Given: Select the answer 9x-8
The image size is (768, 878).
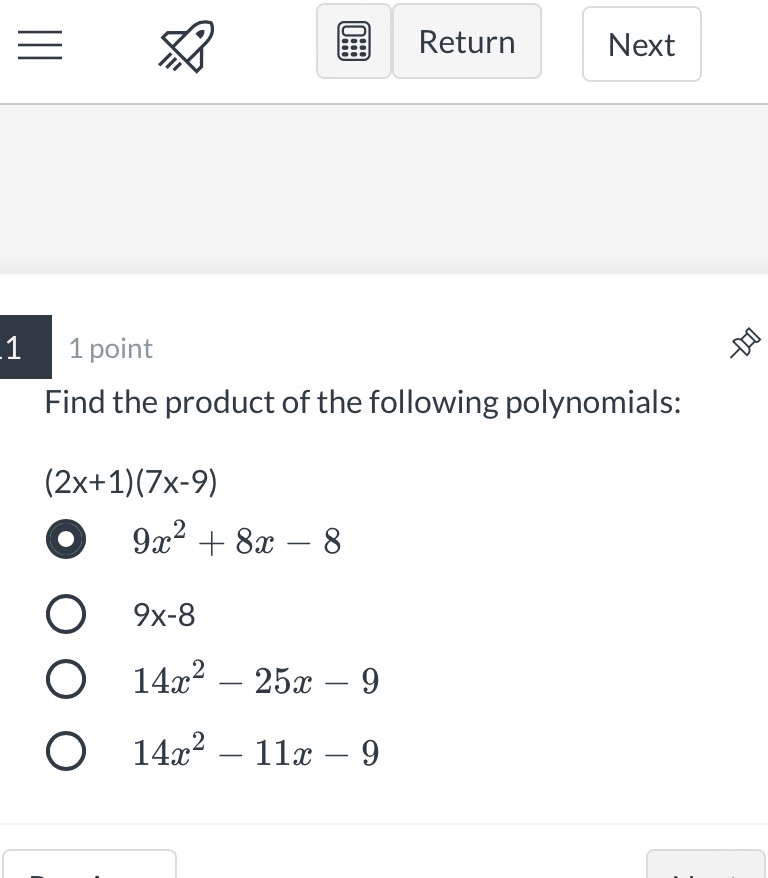Looking at the screenshot, I should click(65, 613).
